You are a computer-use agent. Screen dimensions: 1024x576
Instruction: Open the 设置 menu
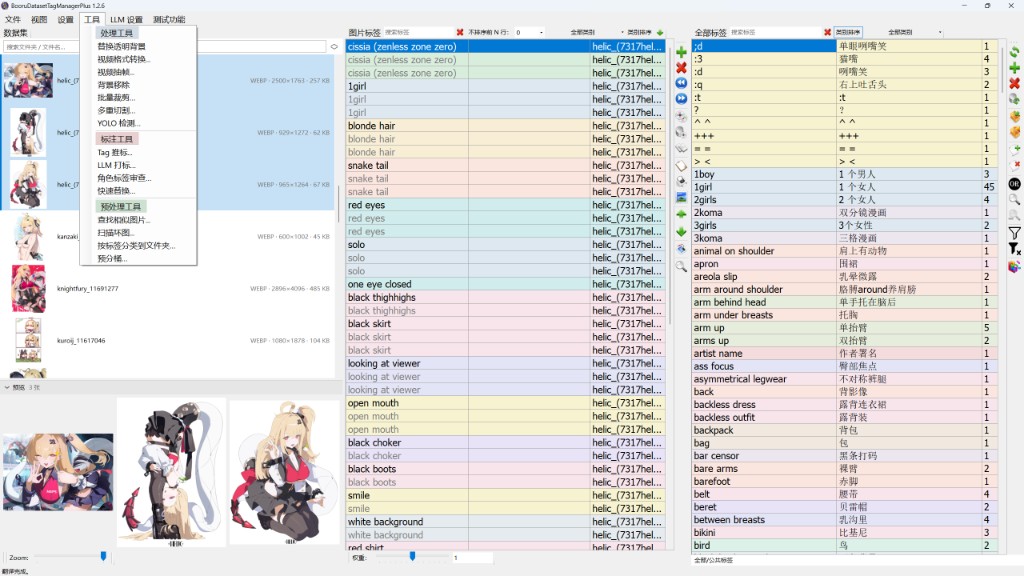(x=65, y=20)
